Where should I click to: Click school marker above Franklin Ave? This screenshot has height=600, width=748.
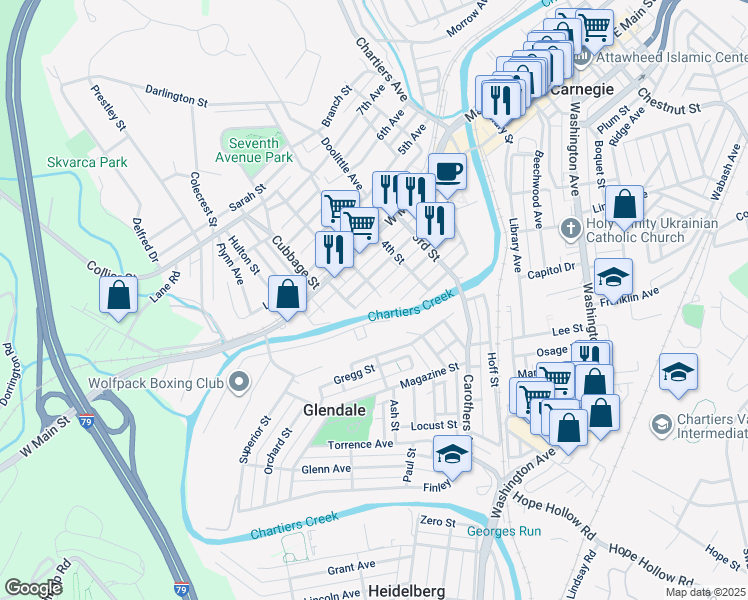(613, 279)
